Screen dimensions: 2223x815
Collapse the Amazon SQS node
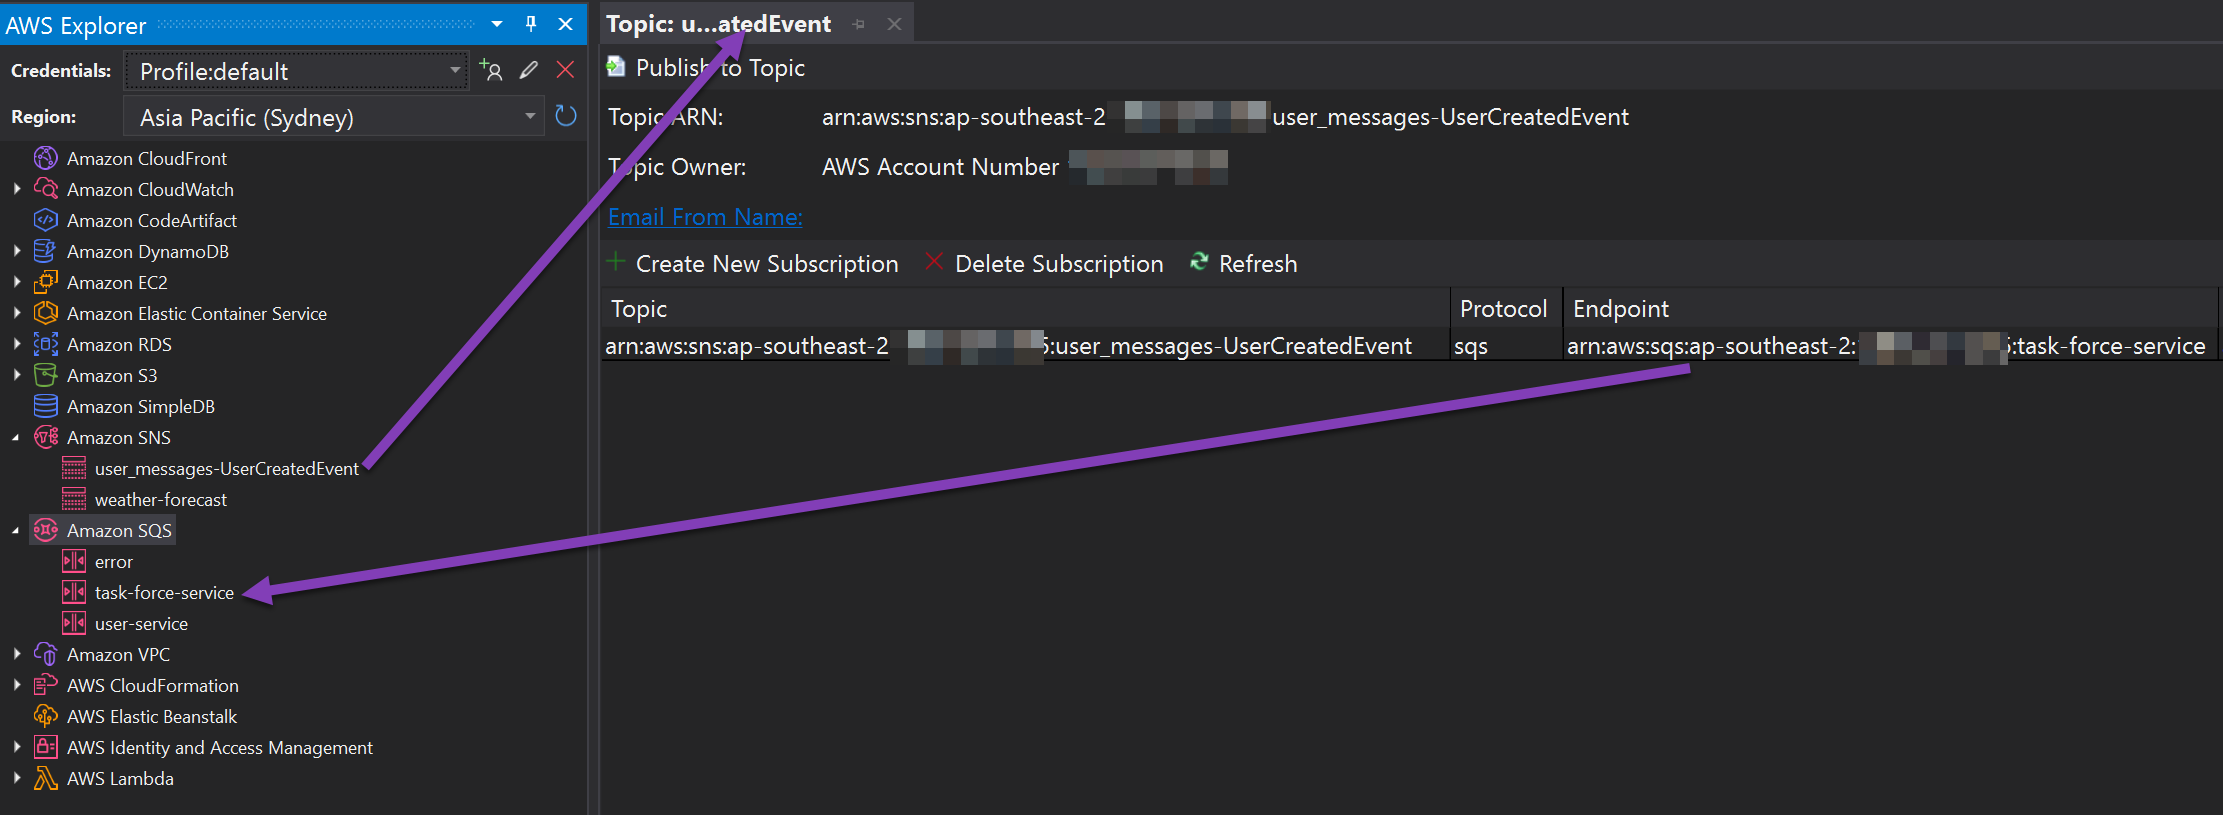click(x=16, y=530)
